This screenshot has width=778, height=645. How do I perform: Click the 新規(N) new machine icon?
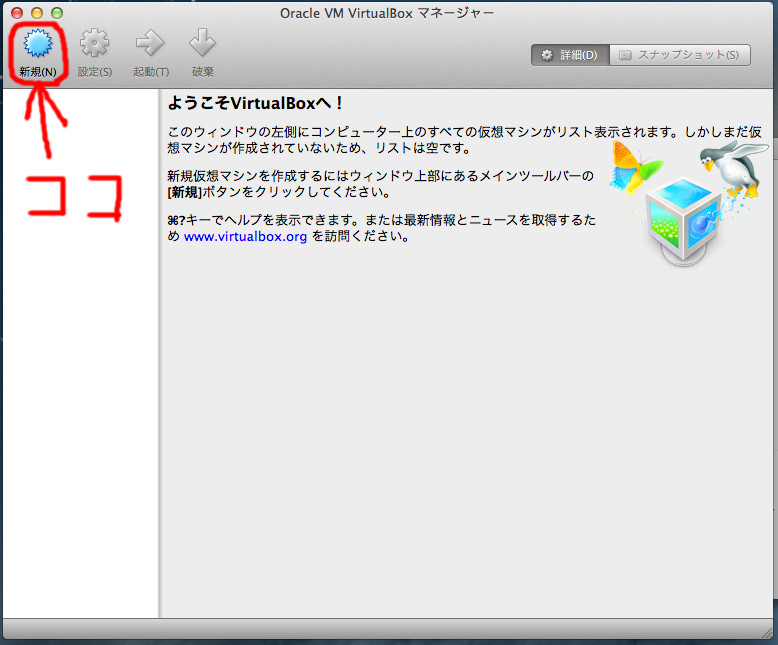pyautogui.click(x=38, y=43)
